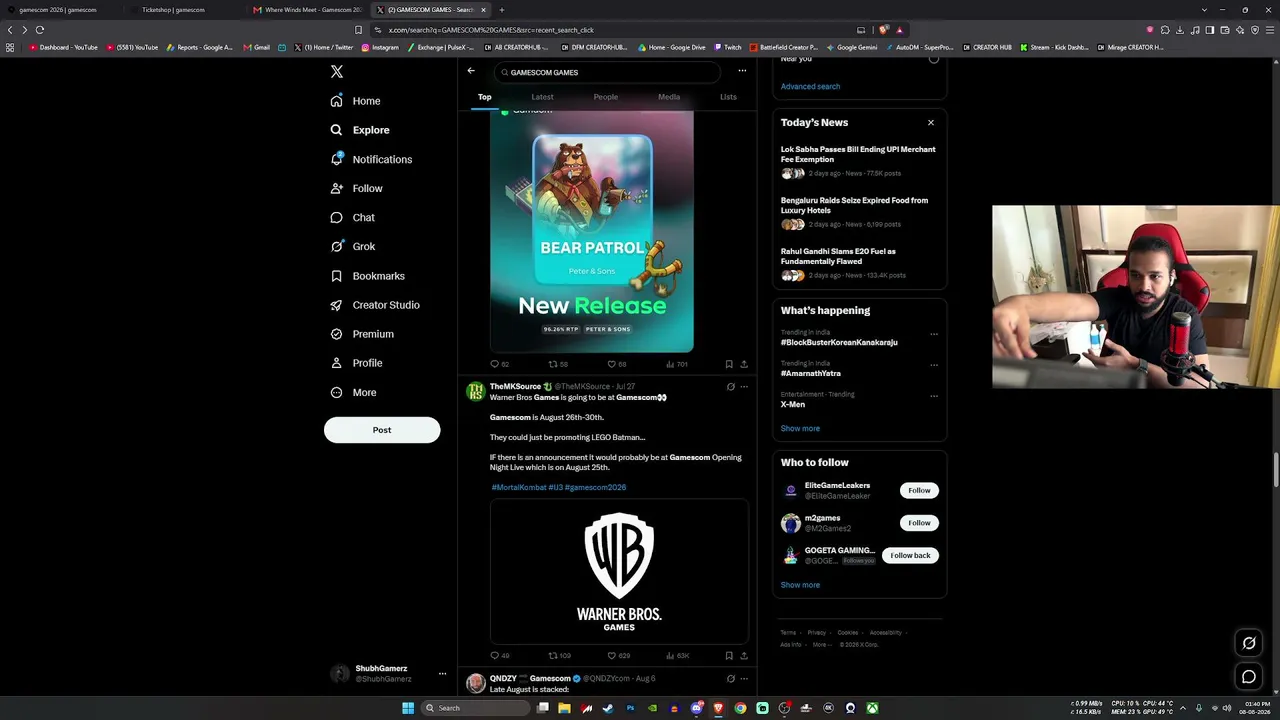Viewport: 1280px width, 720px height.
Task: Bookmark the Bear Patrol post
Action: tap(729, 364)
